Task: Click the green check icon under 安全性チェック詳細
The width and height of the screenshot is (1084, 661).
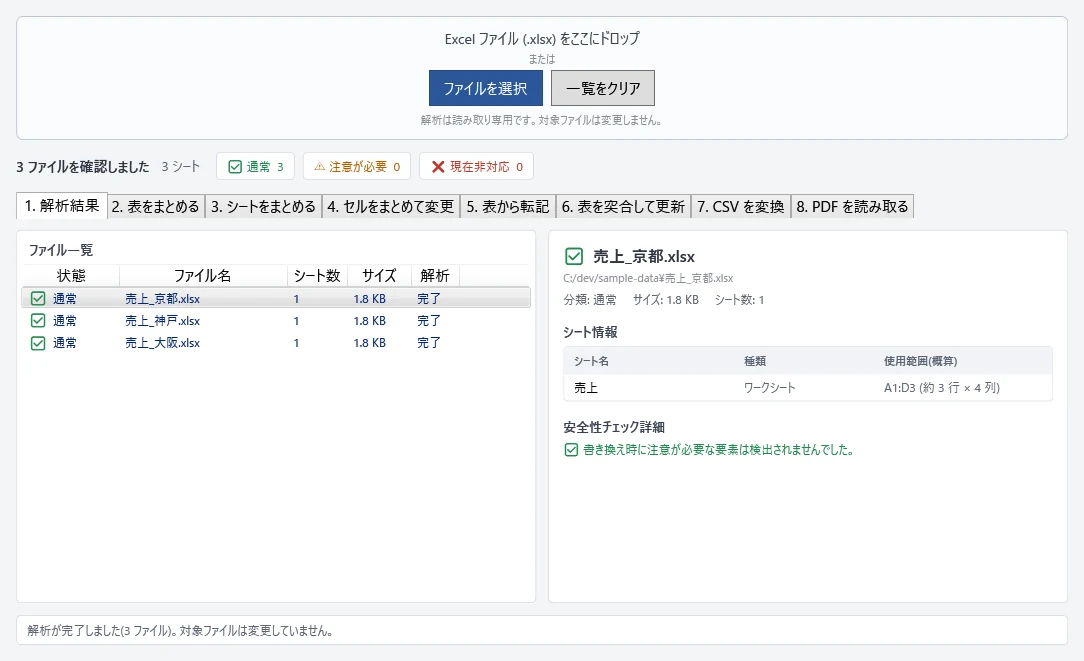Action: (571, 450)
